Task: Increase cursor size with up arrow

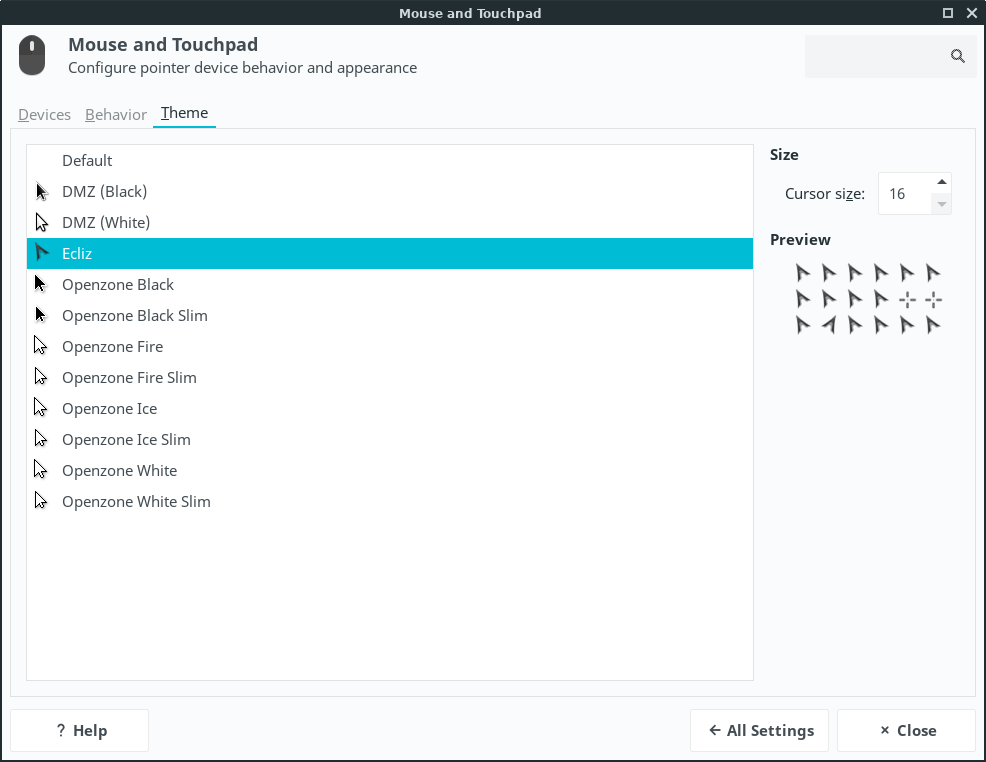Action: click(940, 183)
